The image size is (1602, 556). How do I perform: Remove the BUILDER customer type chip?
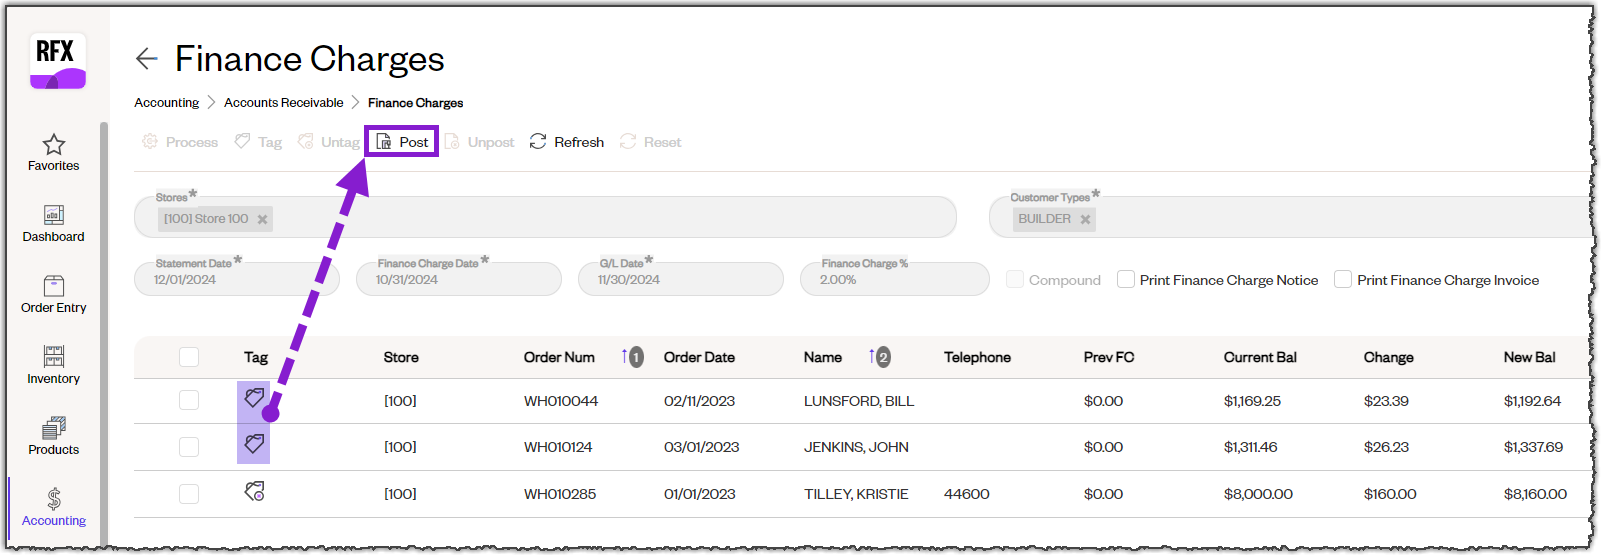tap(1085, 219)
